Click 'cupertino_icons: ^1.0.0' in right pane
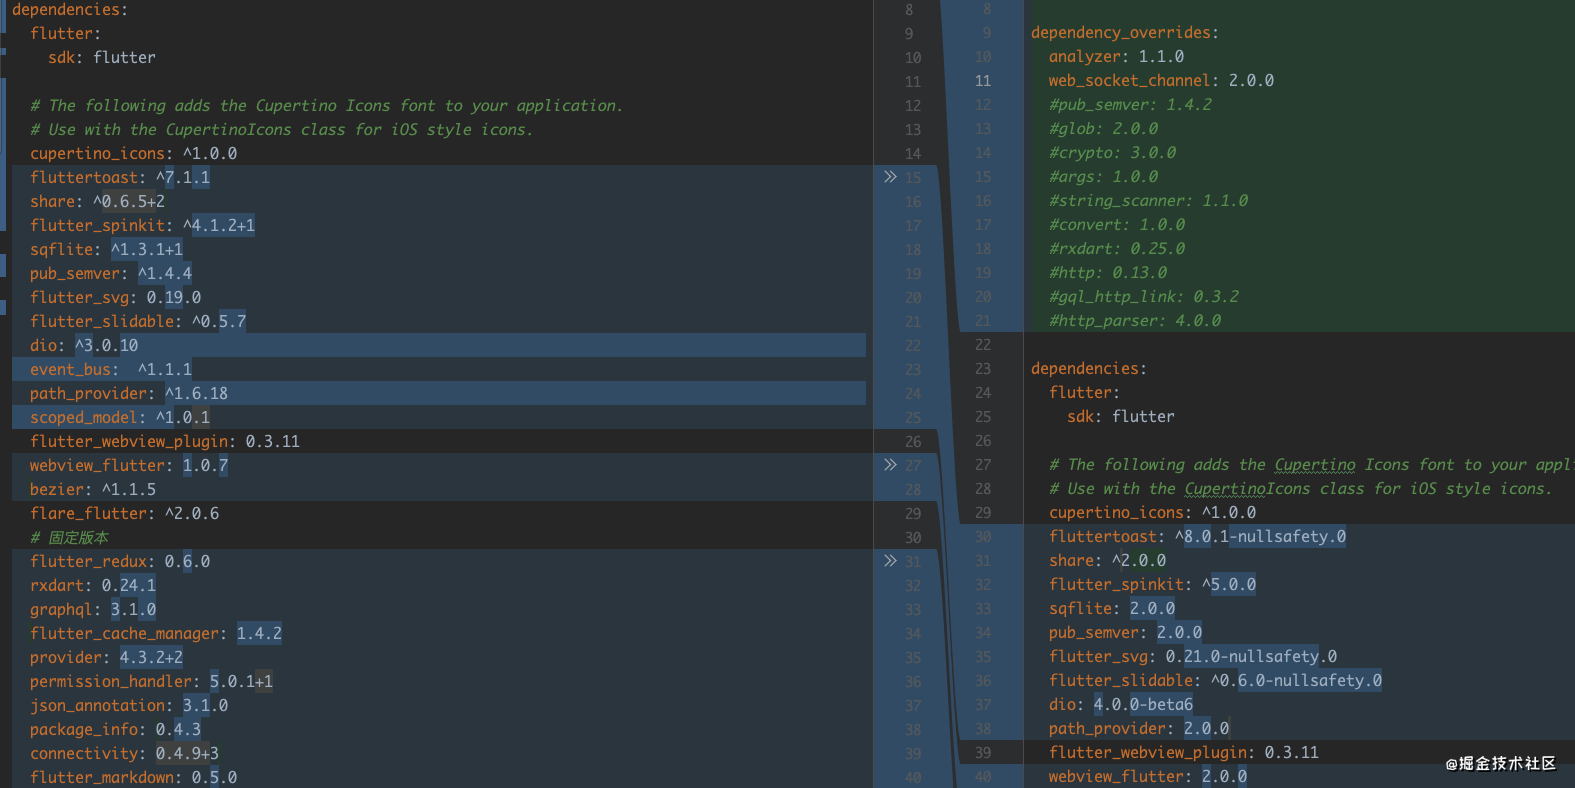Screen dimensions: 1575x788 point(1152,512)
